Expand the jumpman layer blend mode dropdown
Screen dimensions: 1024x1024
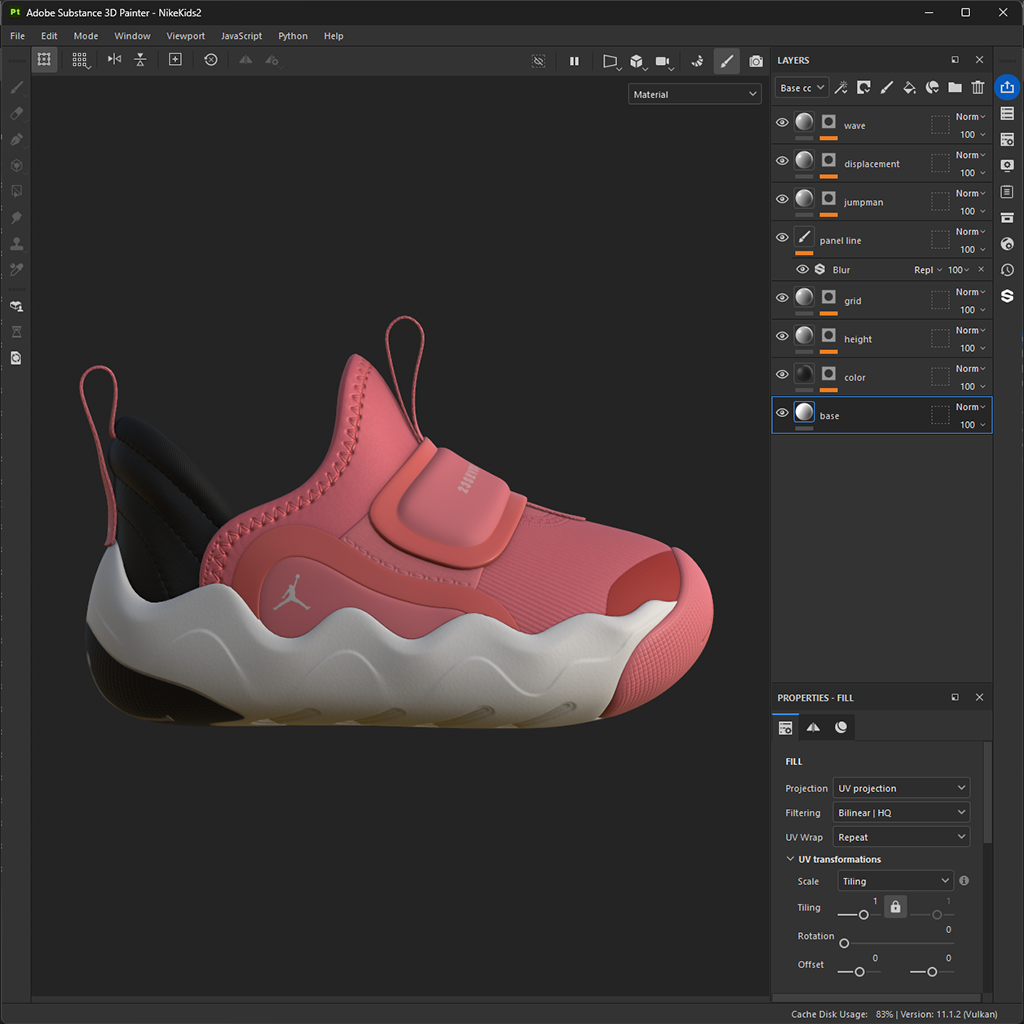(x=969, y=193)
